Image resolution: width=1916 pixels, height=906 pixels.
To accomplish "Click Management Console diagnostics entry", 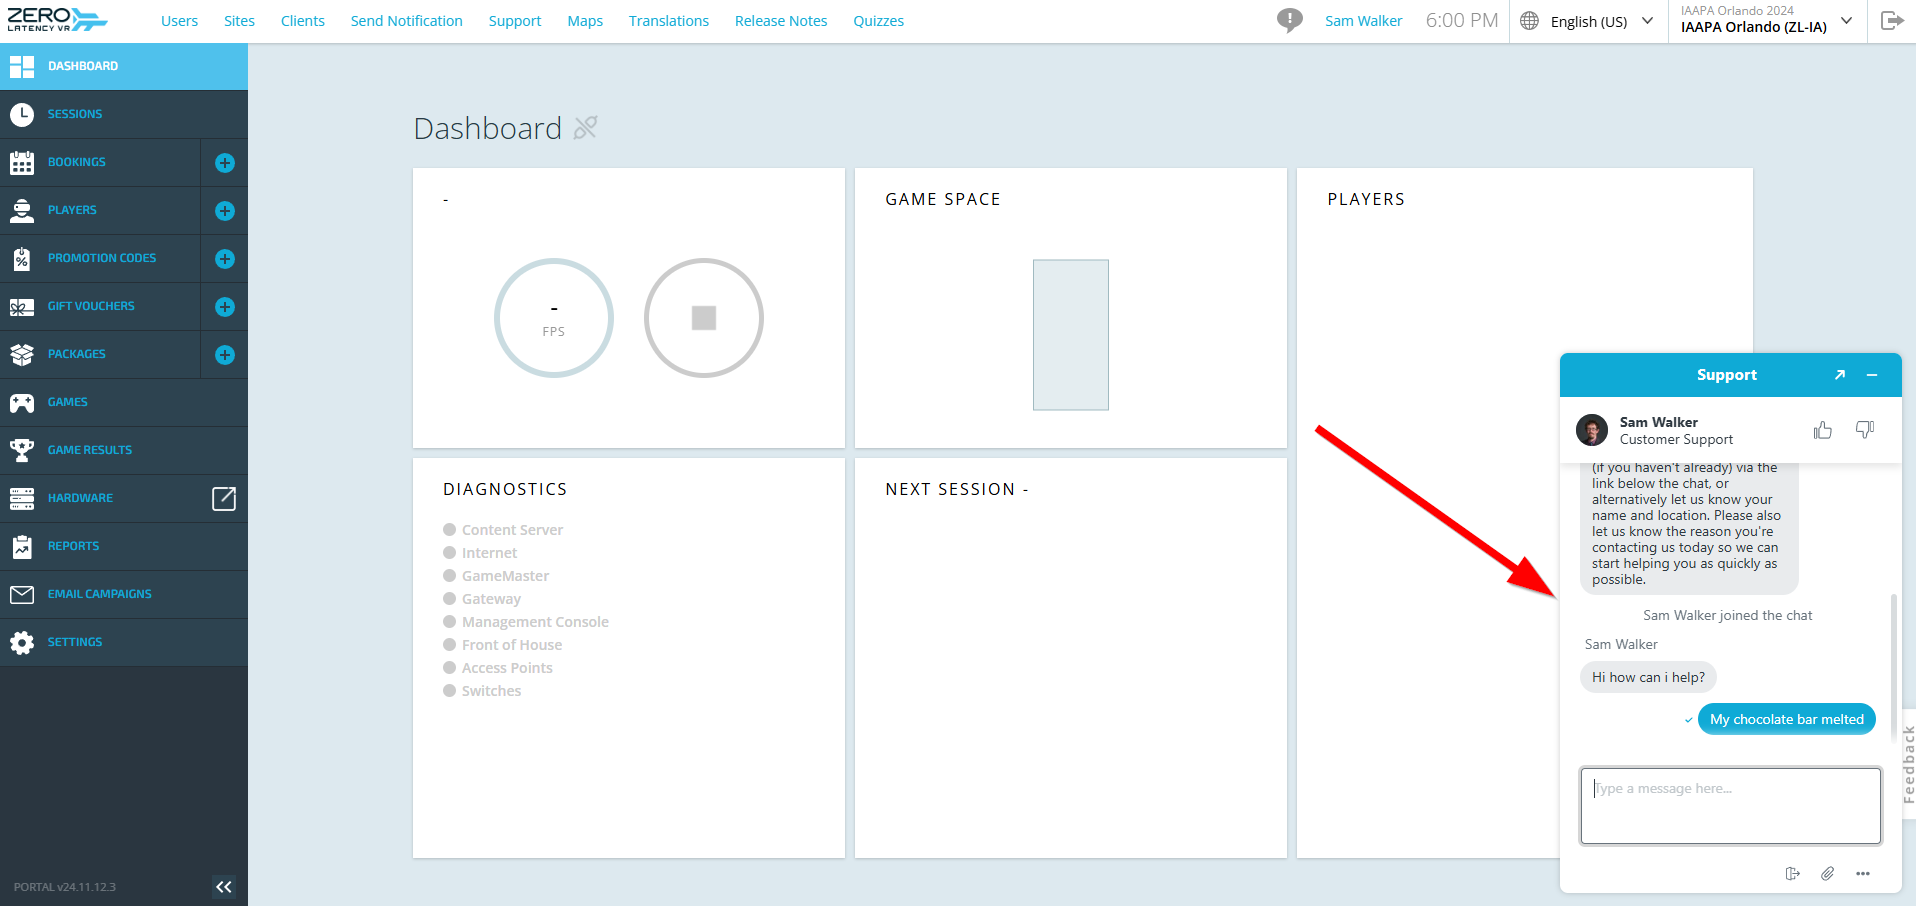I will click(x=526, y=622).
